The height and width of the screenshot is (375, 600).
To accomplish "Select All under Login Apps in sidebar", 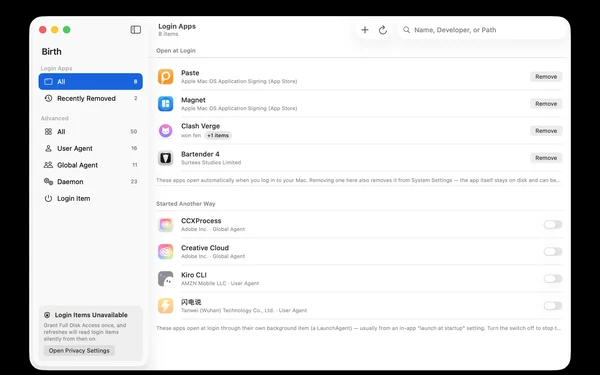I will click(x=91, y=82).
